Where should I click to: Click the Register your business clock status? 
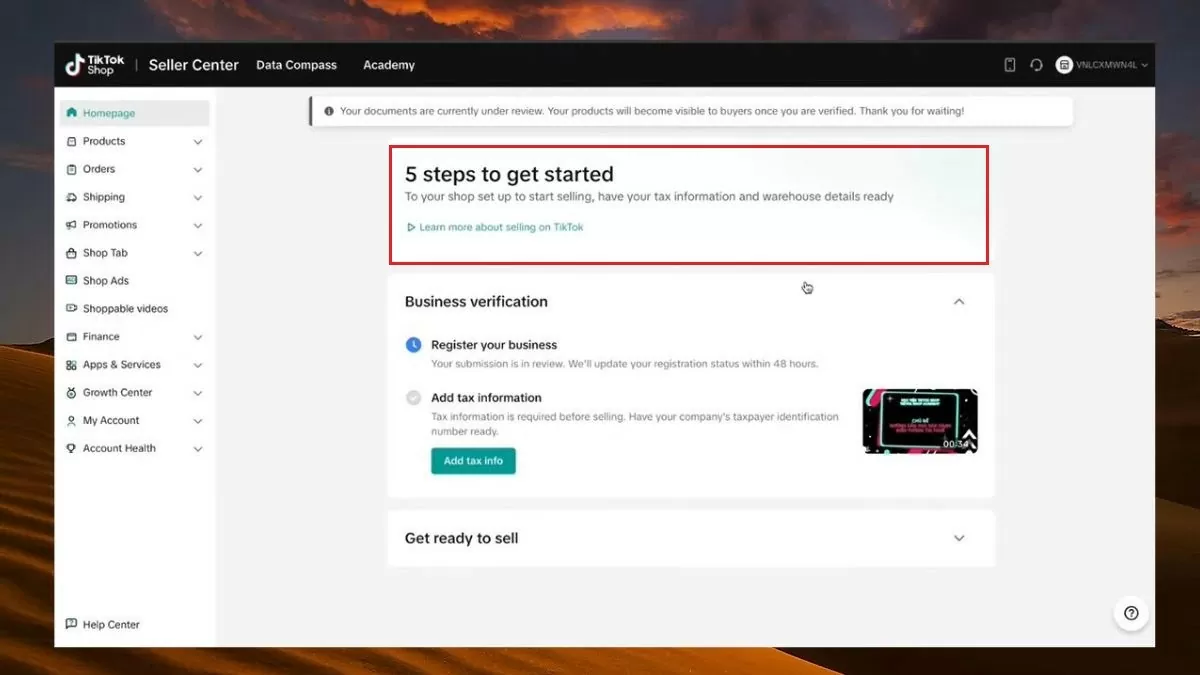(x=413, y=345)
